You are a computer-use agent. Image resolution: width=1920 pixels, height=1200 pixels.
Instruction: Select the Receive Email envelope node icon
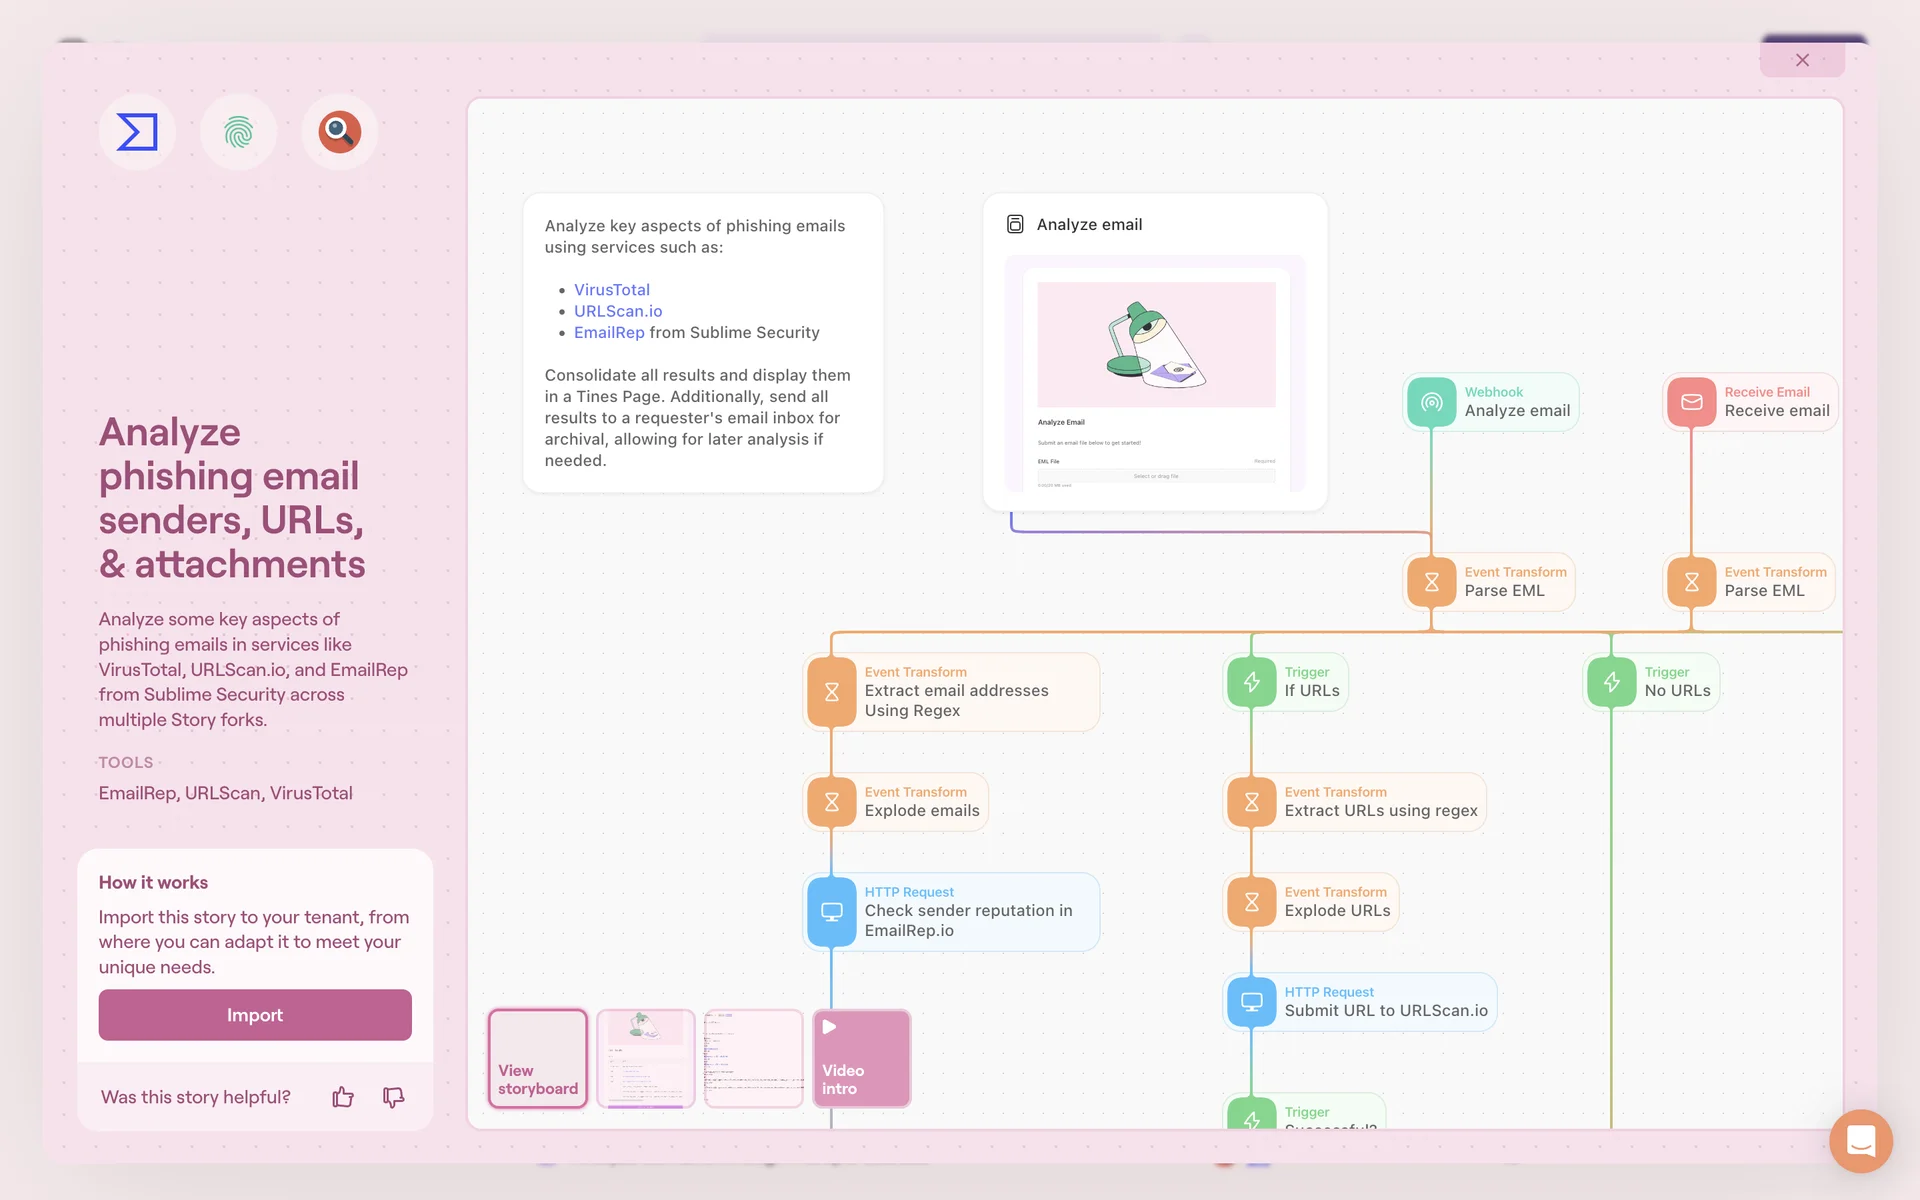[1691, 402]
